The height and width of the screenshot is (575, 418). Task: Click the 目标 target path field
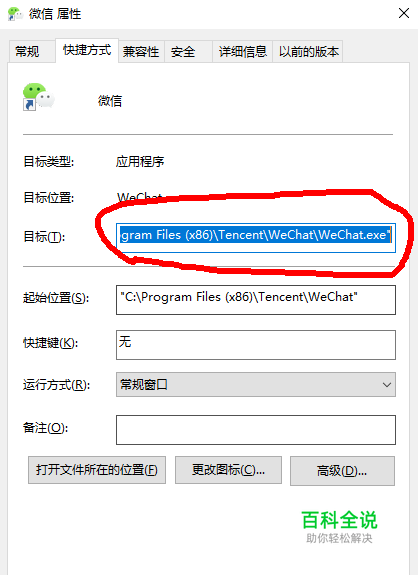256,238
